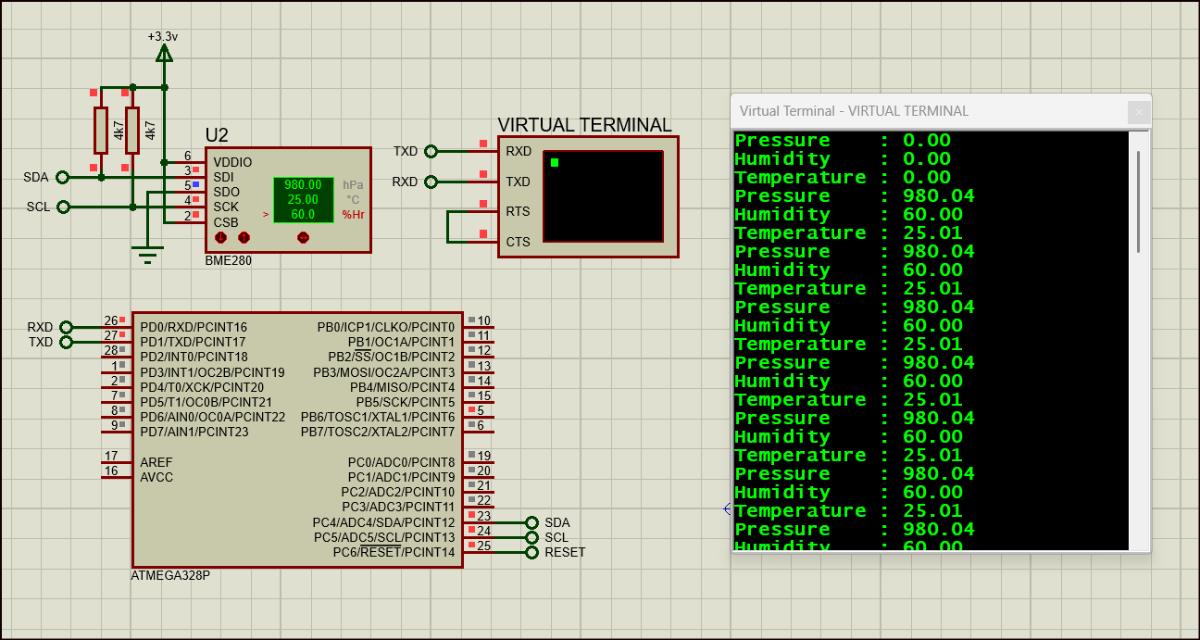Click the PB5/SCK/PCINT5 pin label
Screen dimensions: 1200x640
pos(405,402)
